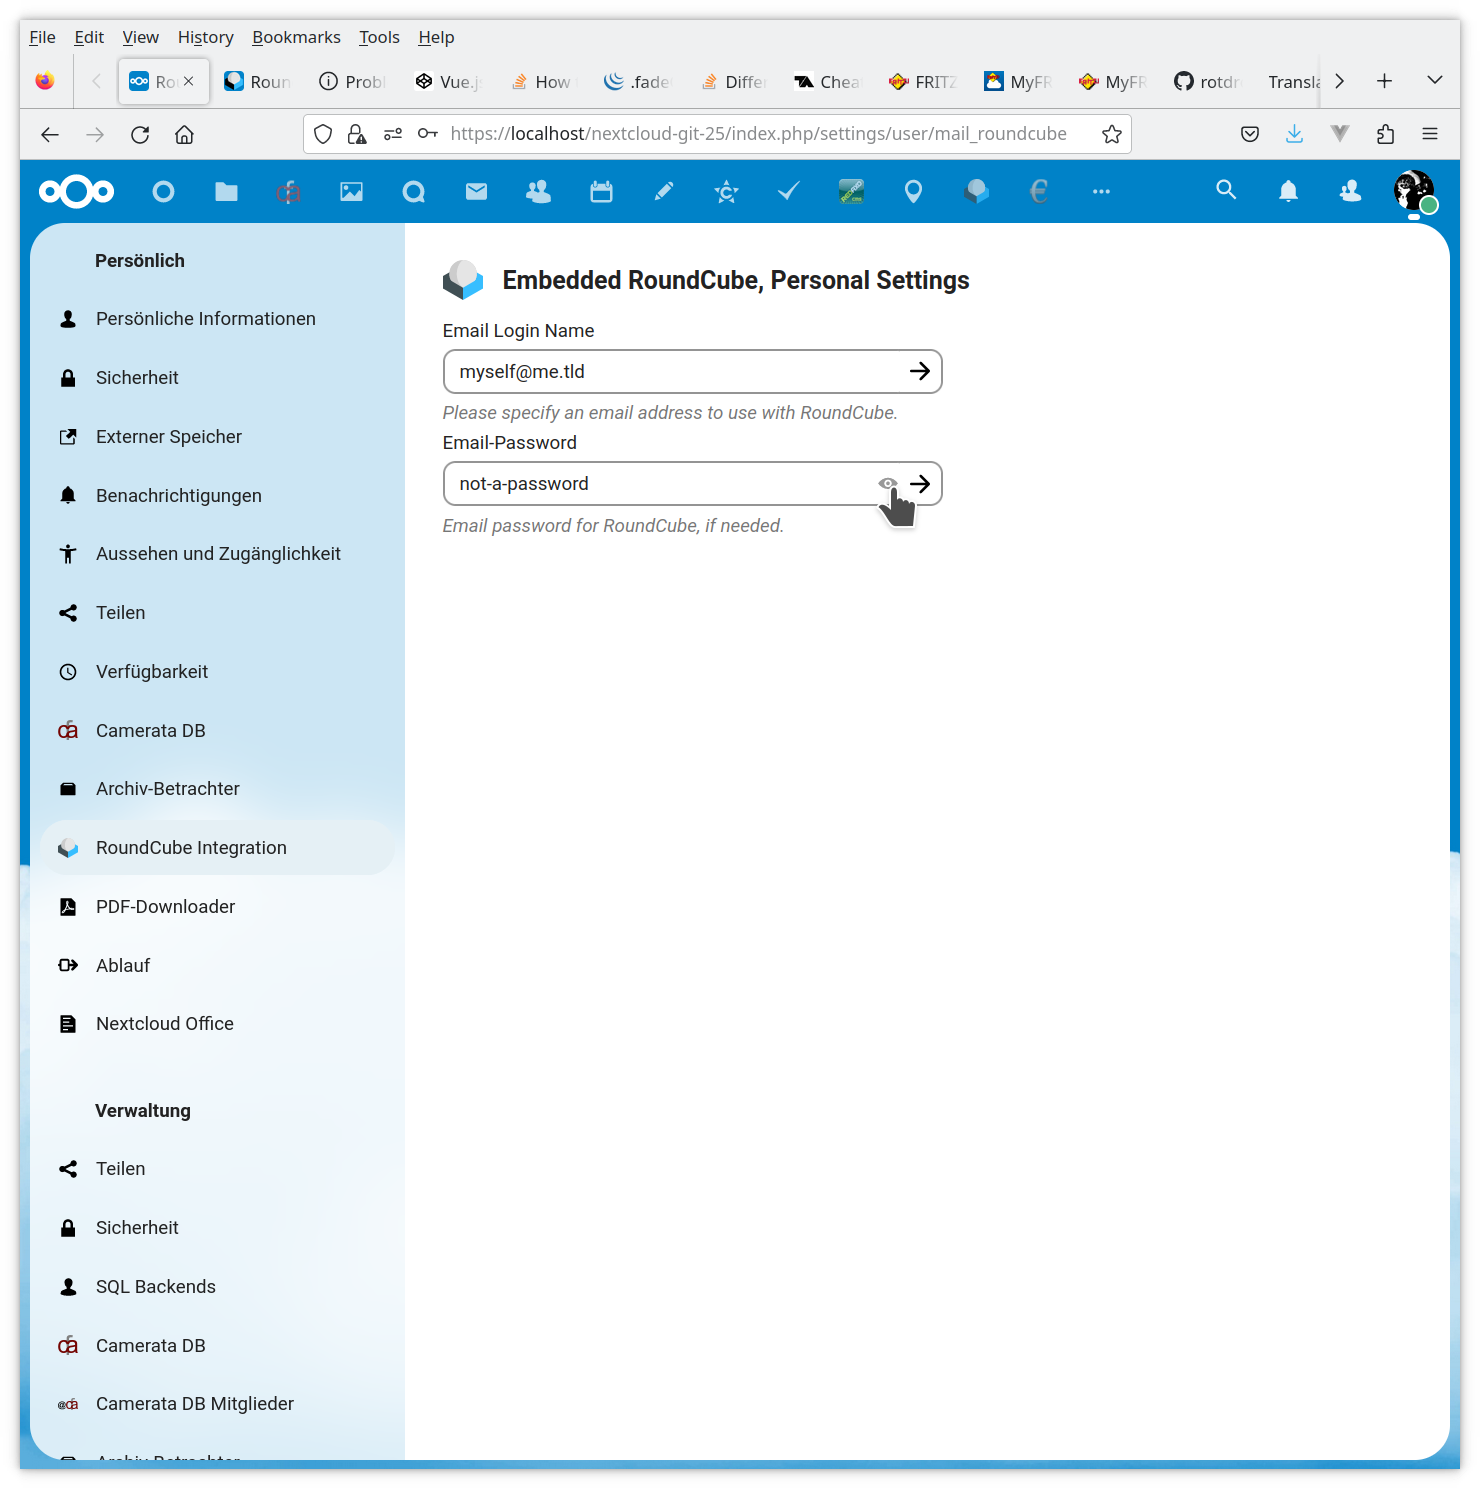The width and height of the screenshot is (1480, 1489).
Task: Open the user avatar menu
Action: point(1414,190)
